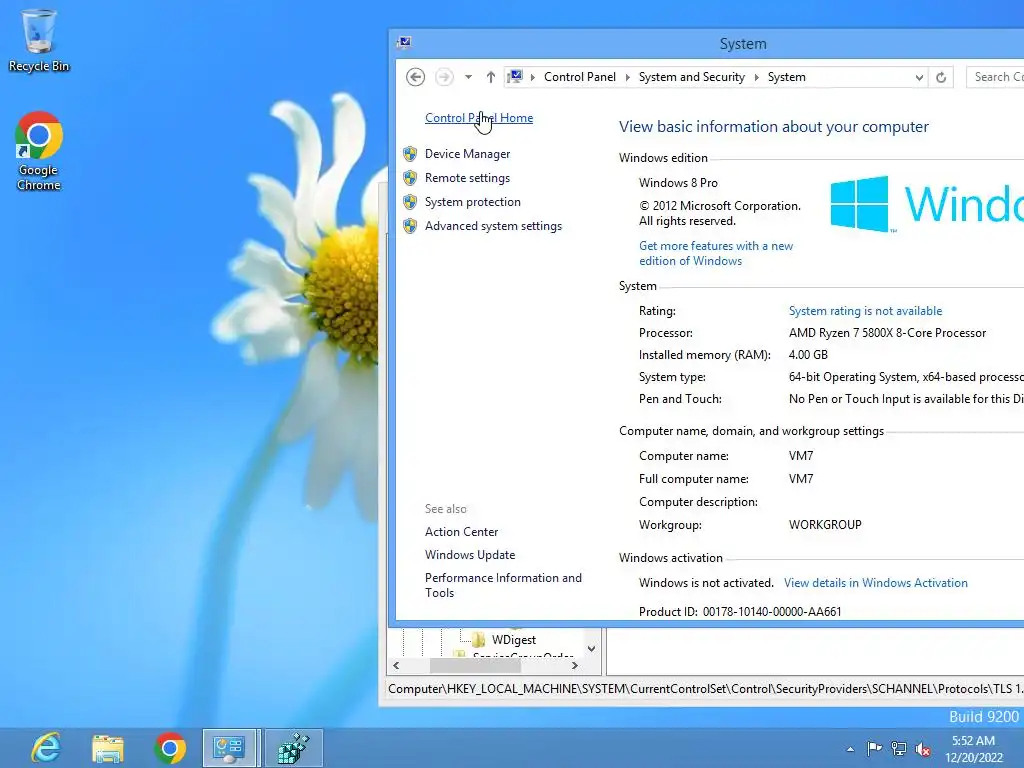Refresh the System page
The width and height of the screenshot is (1024, 768).
click(941, 77)
